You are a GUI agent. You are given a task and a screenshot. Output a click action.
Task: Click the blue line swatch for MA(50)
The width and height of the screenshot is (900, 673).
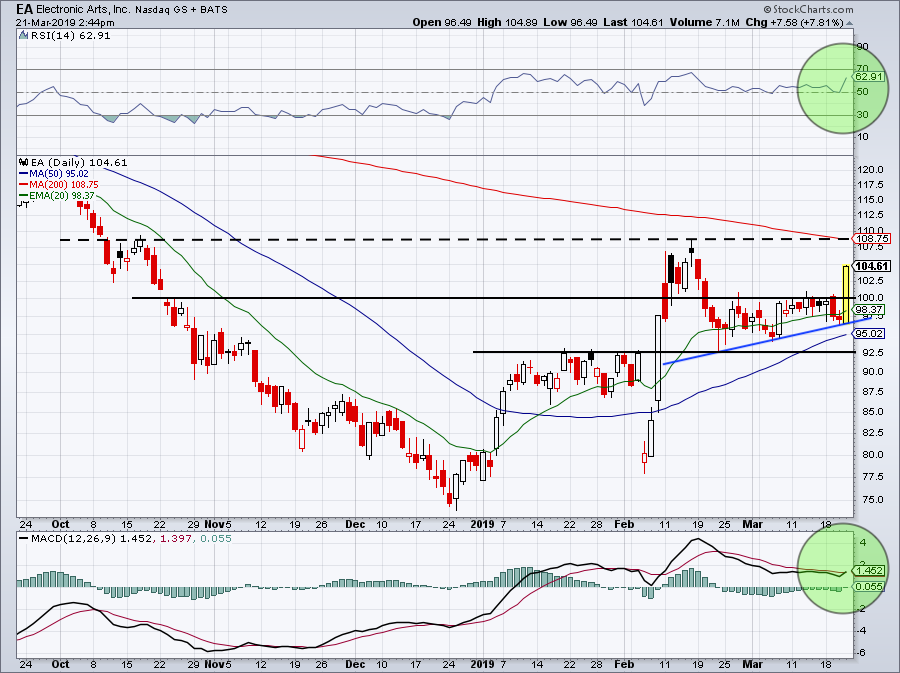point(24,174)
